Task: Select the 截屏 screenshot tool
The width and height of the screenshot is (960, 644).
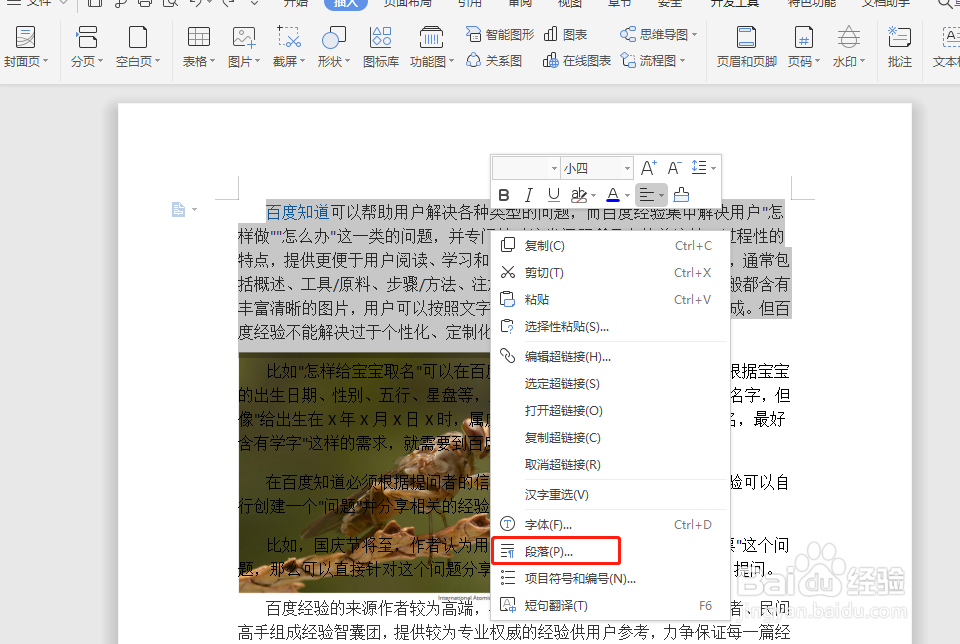Action: [288, 47]
